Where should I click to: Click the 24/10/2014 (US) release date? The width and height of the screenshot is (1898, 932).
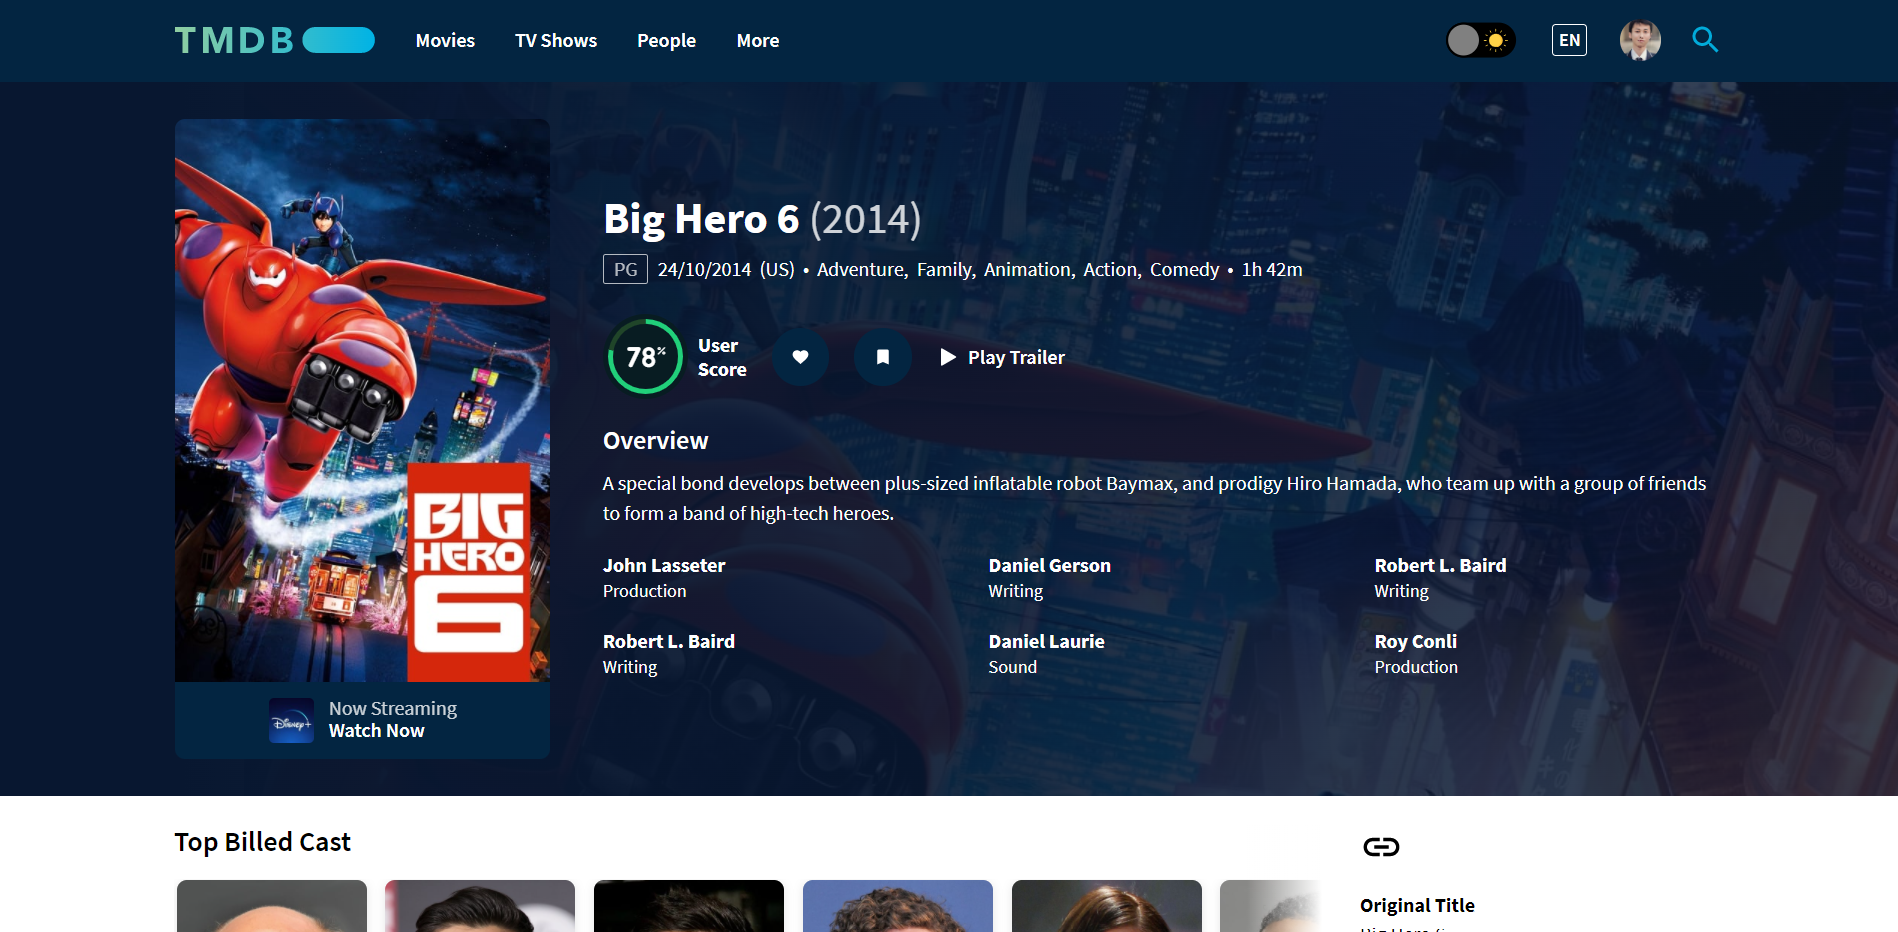click(x=726, y=270)
